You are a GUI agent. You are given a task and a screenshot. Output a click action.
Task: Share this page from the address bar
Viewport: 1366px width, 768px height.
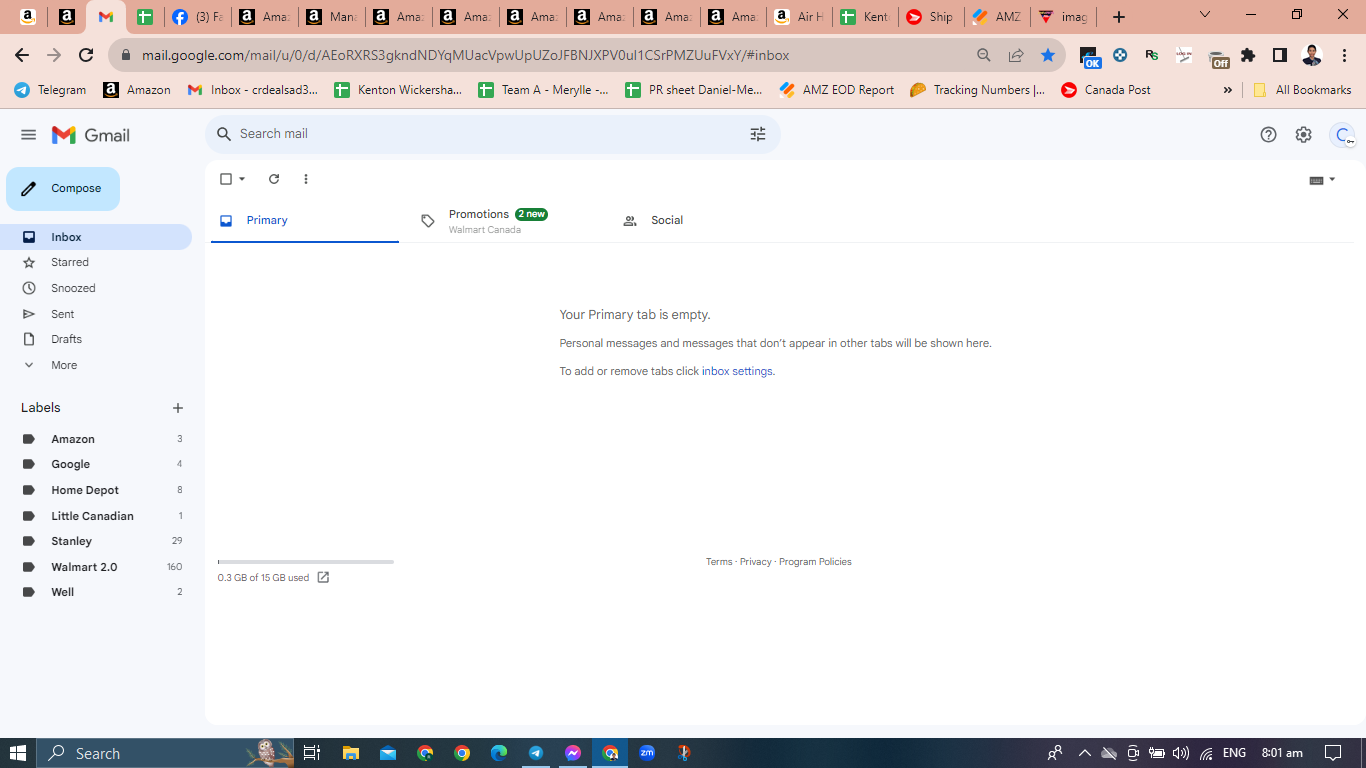[x=1016, y=55]
